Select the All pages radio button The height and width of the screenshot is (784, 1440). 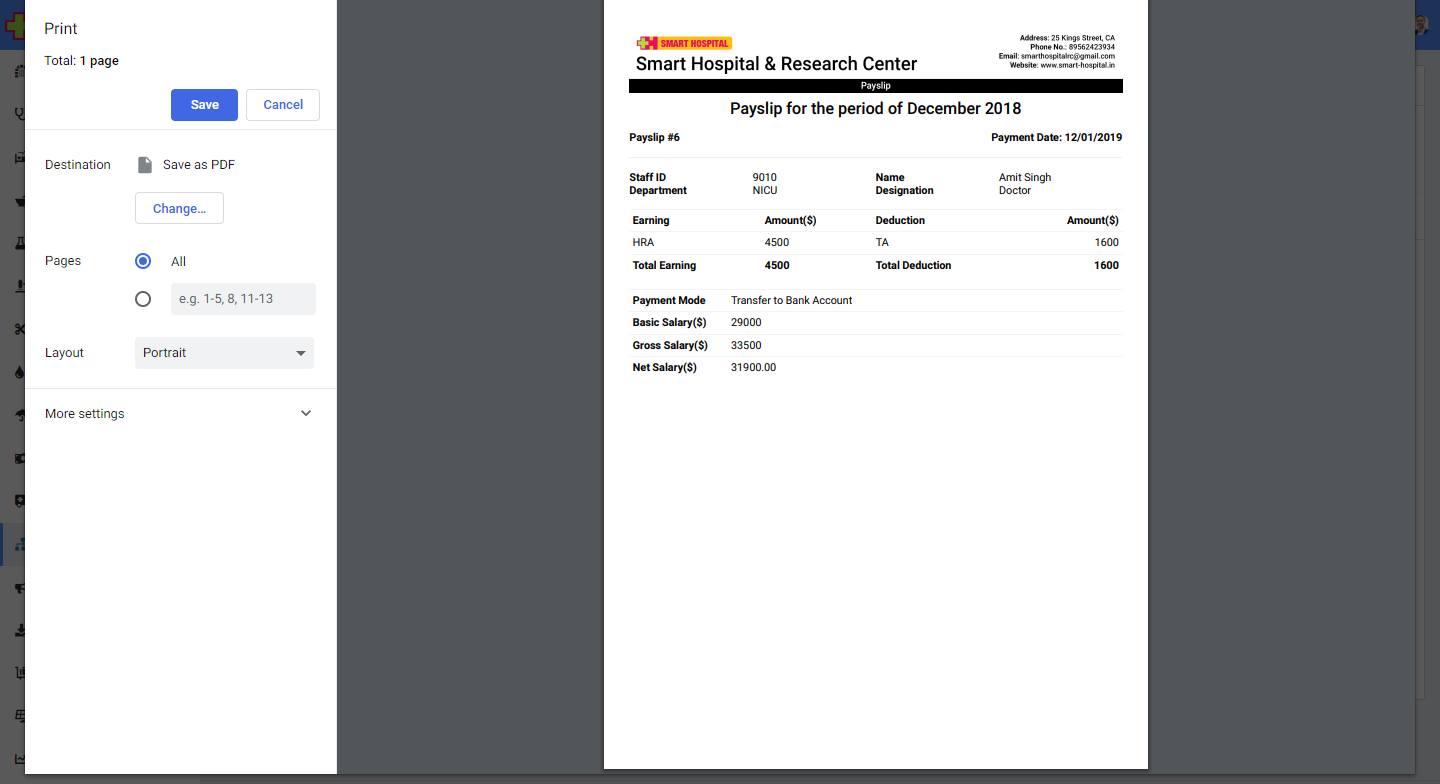click(143, 261)
